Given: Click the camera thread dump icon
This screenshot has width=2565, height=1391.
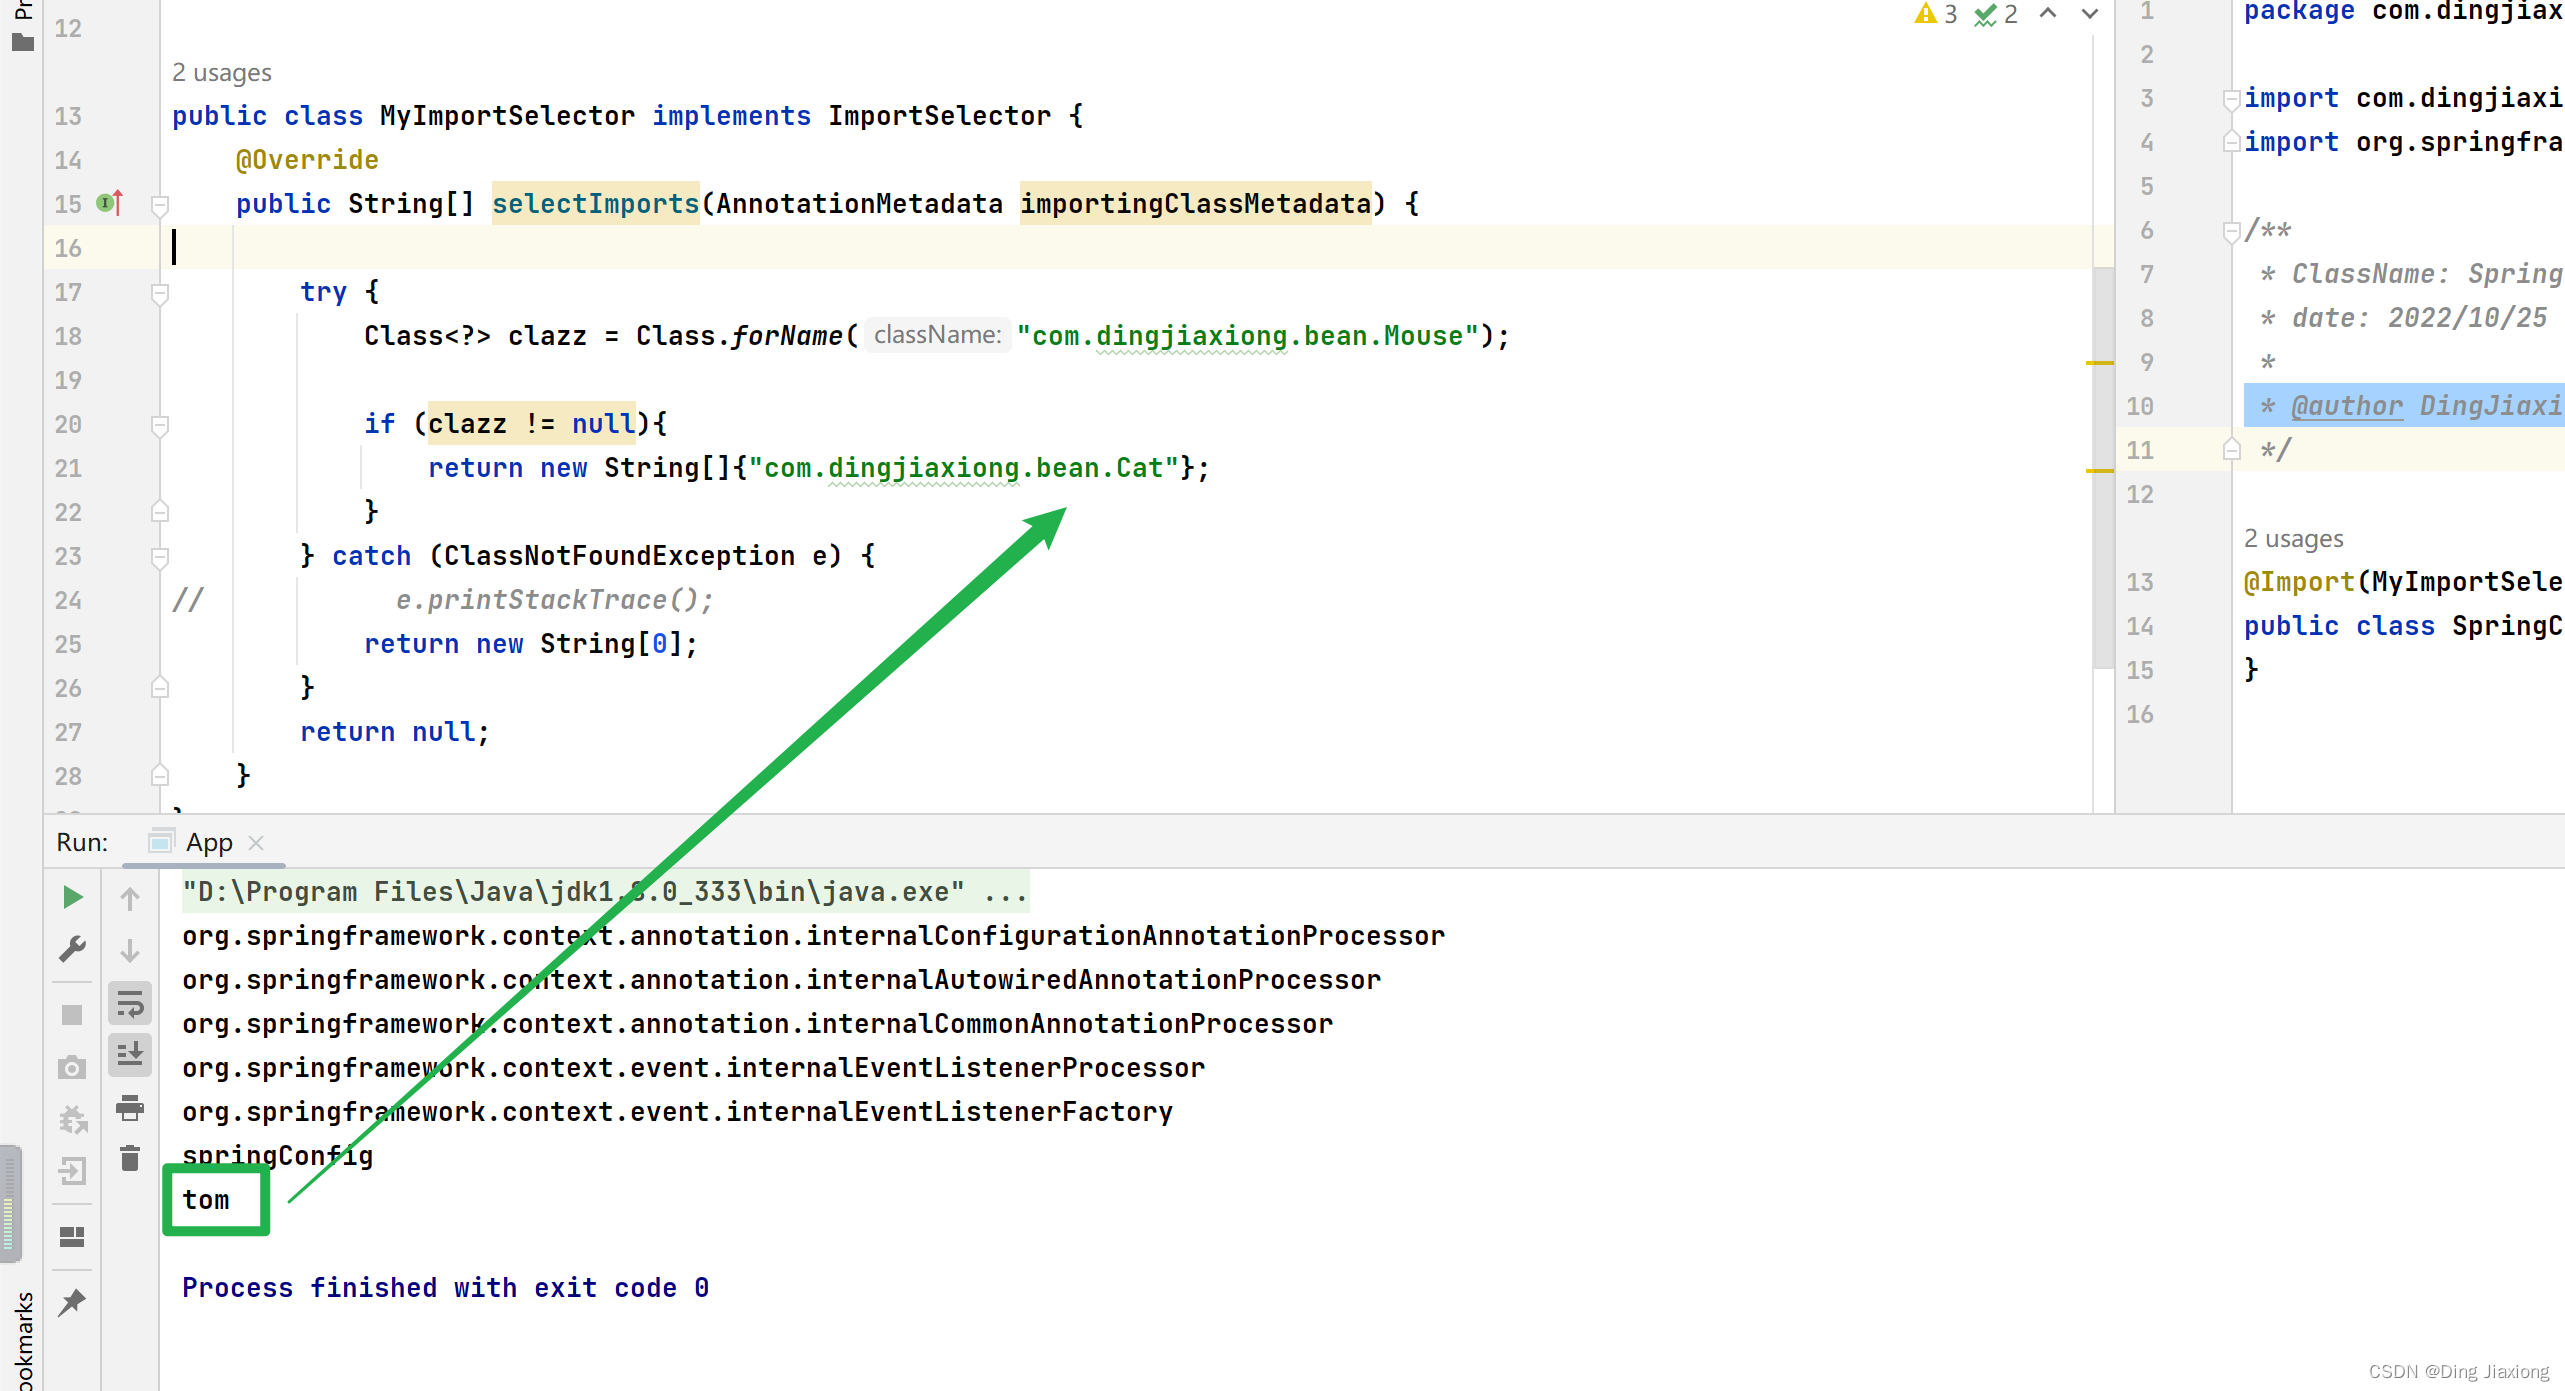Looking at the screenshot, I should coord(72,1067).
